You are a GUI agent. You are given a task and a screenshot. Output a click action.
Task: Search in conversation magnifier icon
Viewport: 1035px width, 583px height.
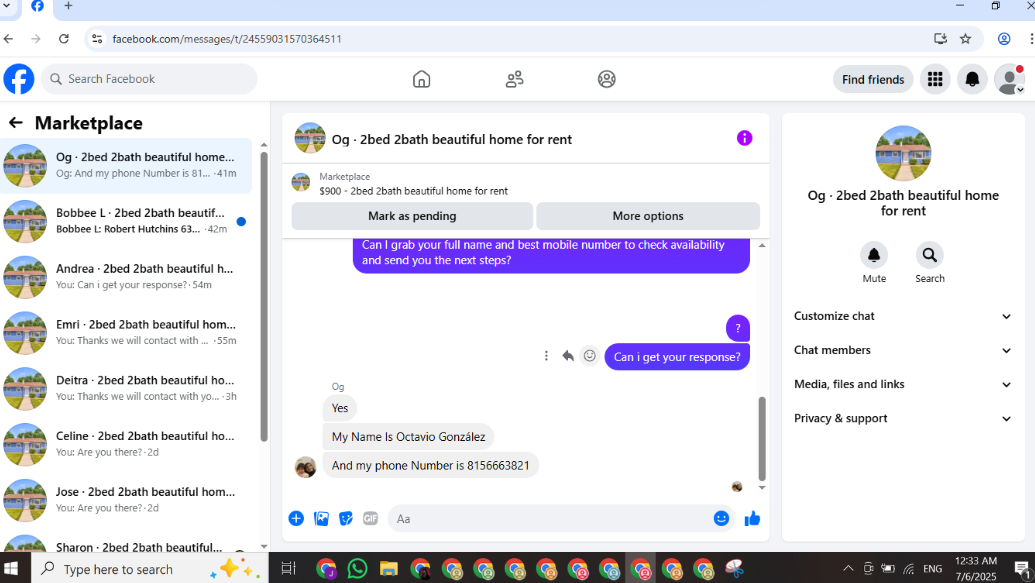929,255
